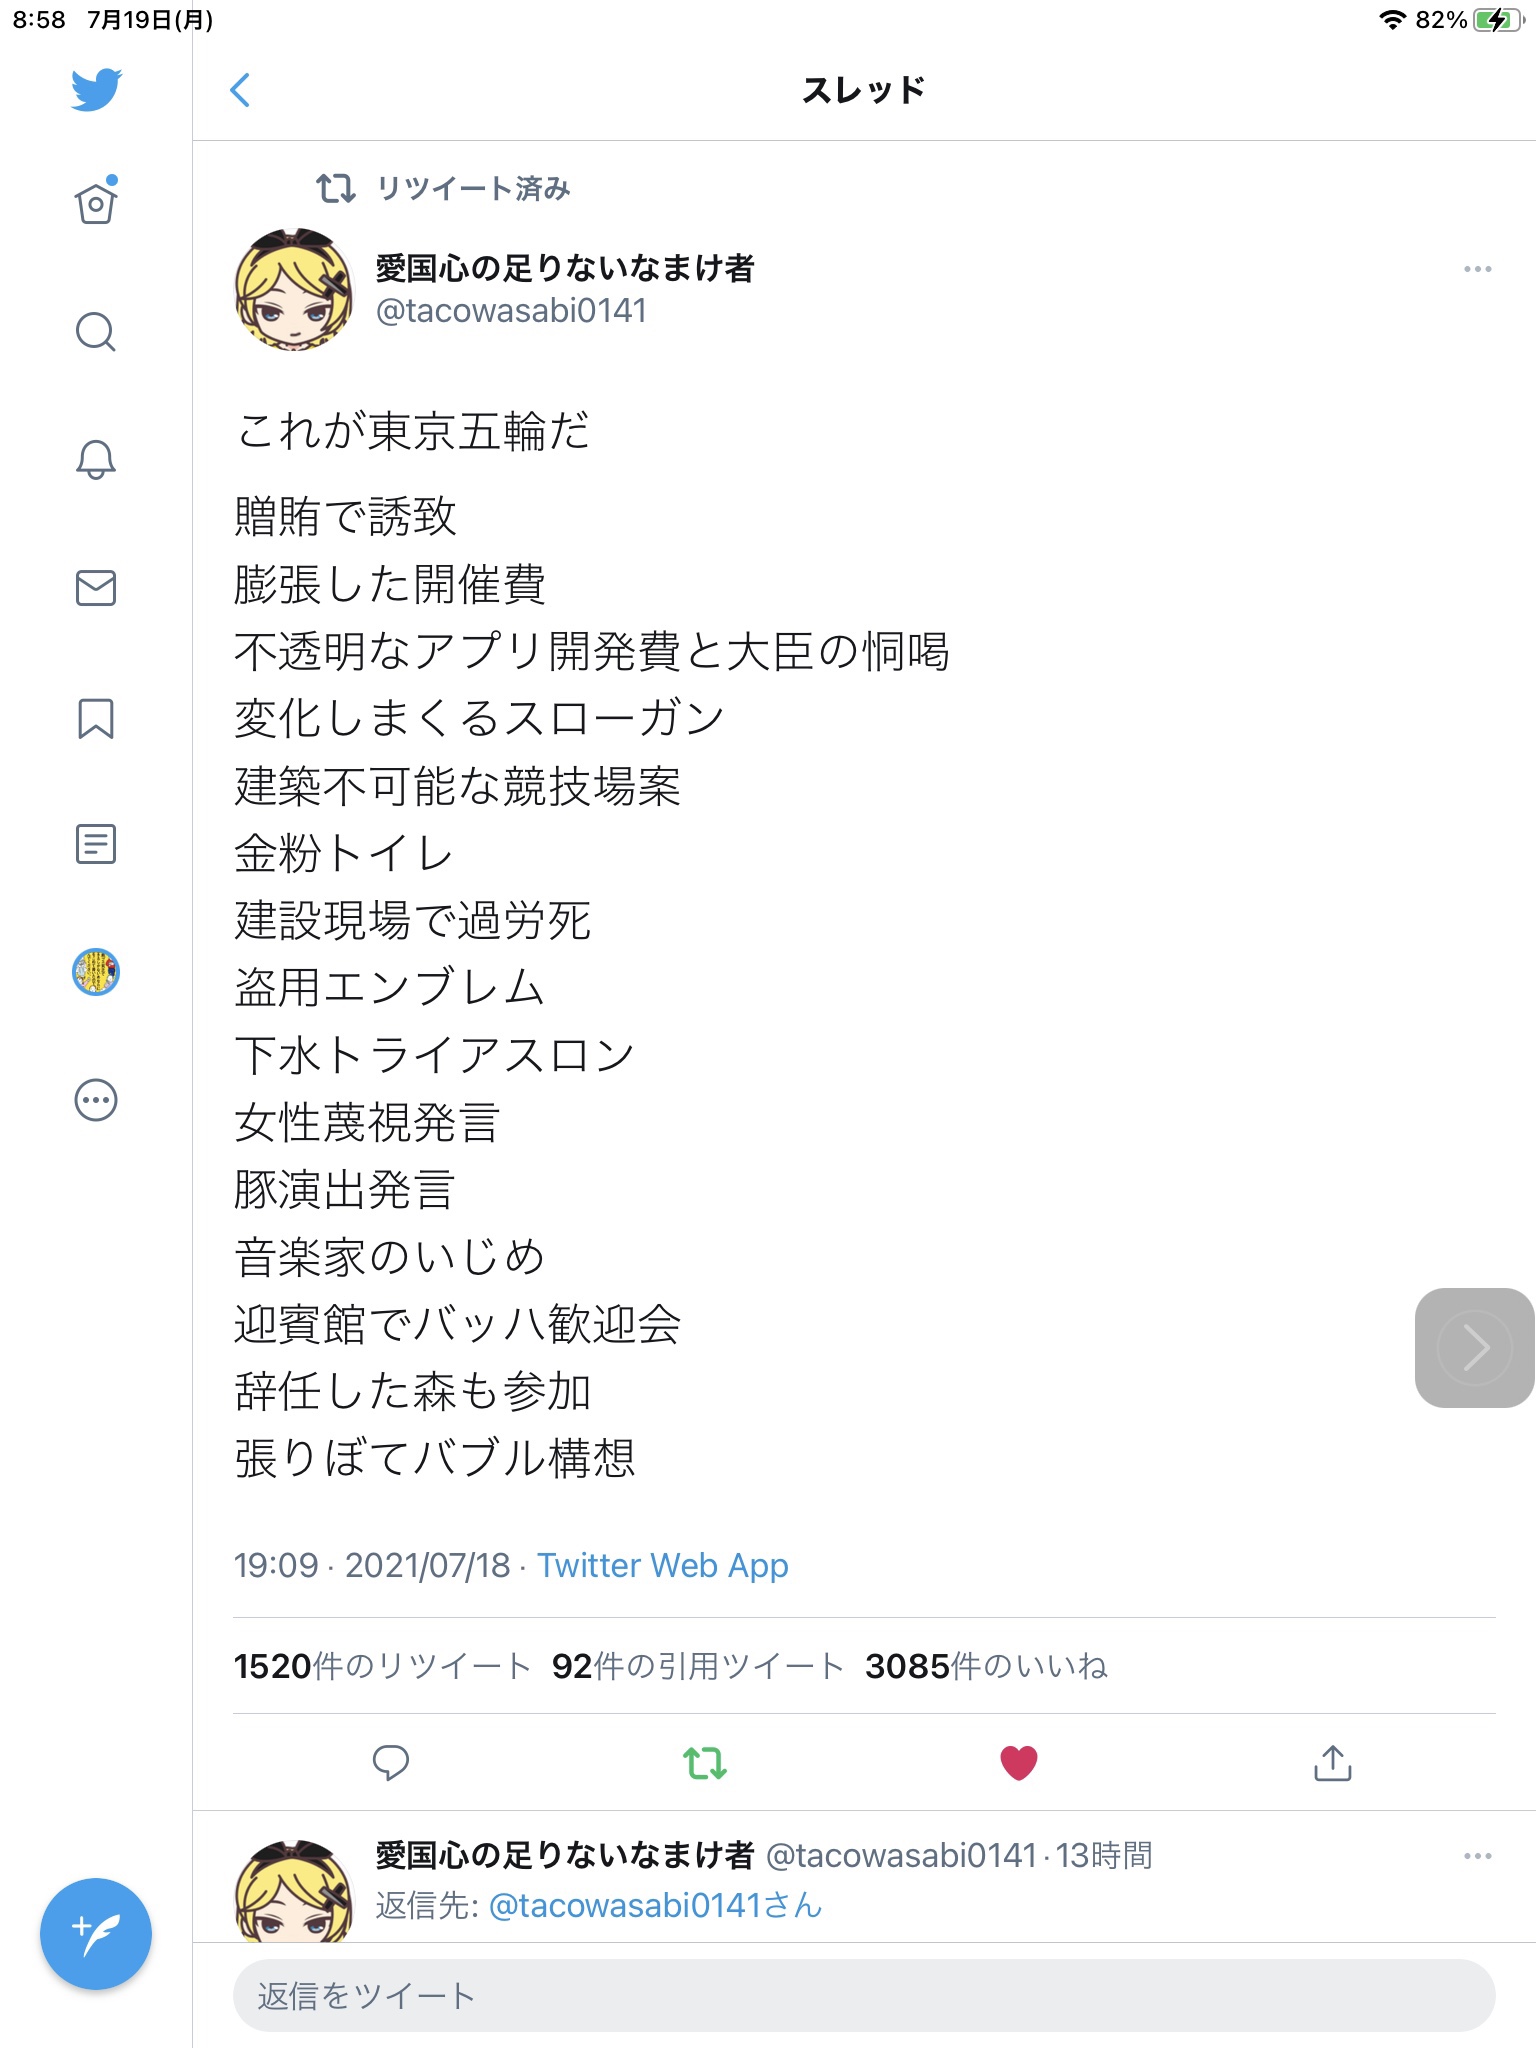Open the Search magnifier in sidebar
The width and height of the screenshot is (1536, 2048).
pos(96,331)
